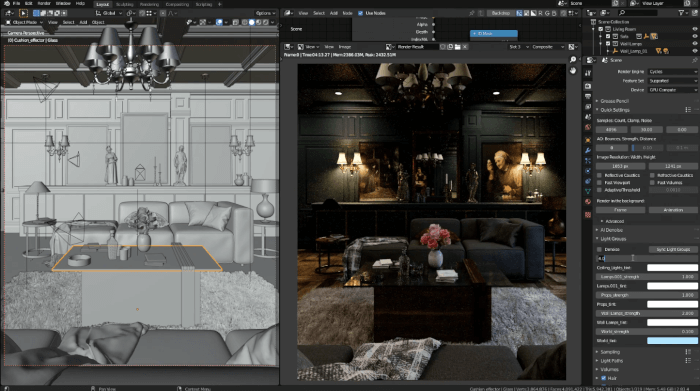Viewport: 700px width, 391px height.
Task: Open the viewport Select menu
Action: coord(68,22)
